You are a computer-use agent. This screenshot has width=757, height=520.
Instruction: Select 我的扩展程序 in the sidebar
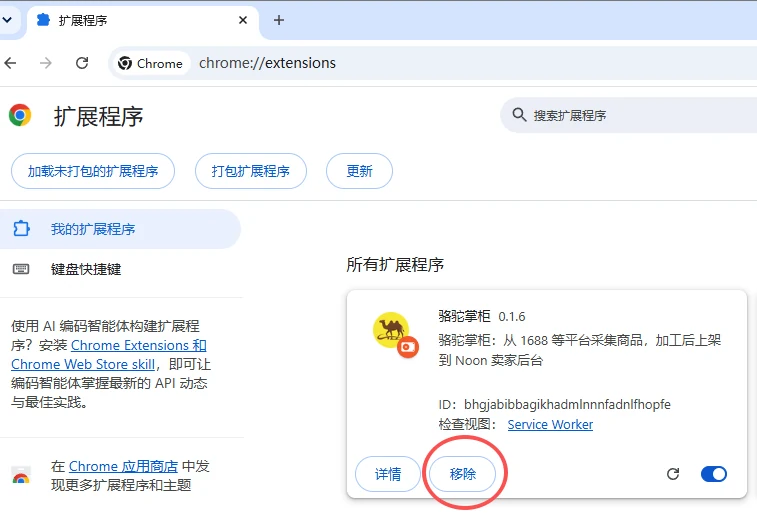click(x=120, y=229)
